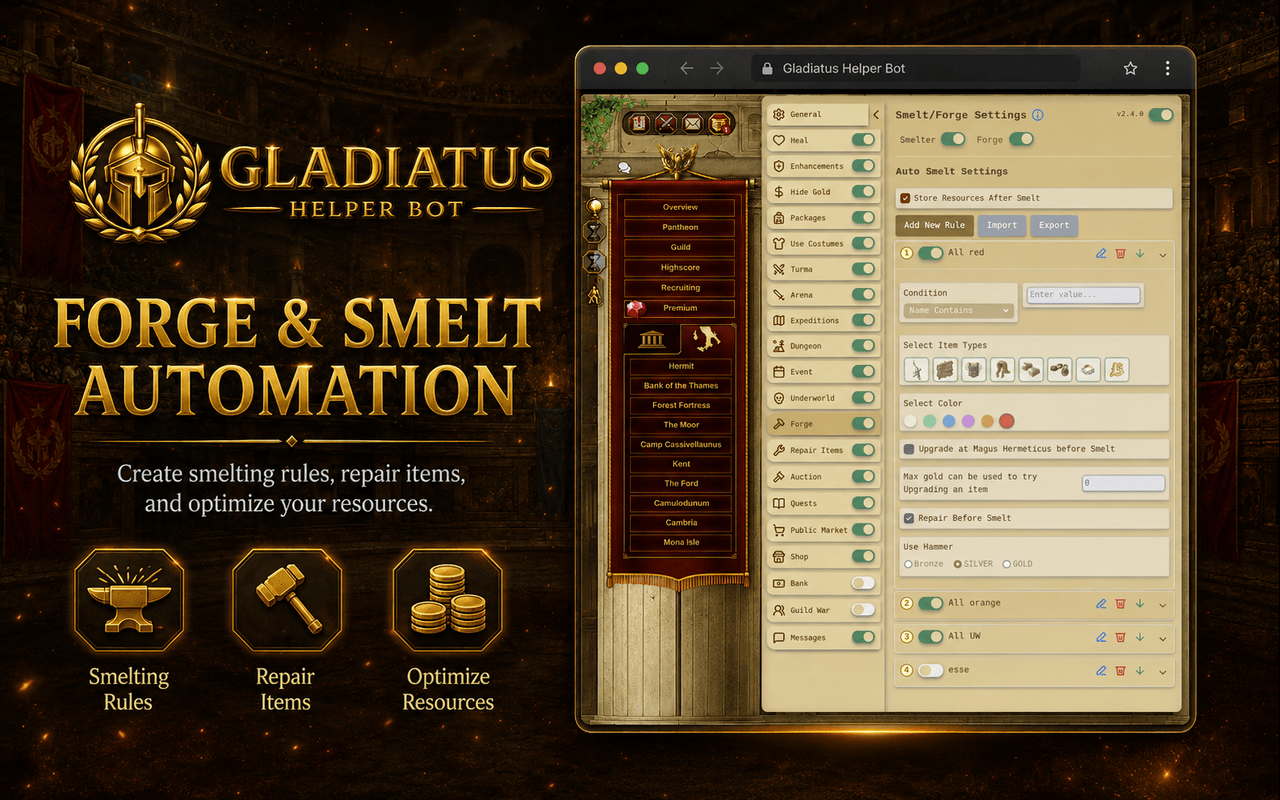Edit the 'esse' rule with pencil icon
Image resolution: width=1280 pixels, height=800 pixels.
[x=1101, y=671]
